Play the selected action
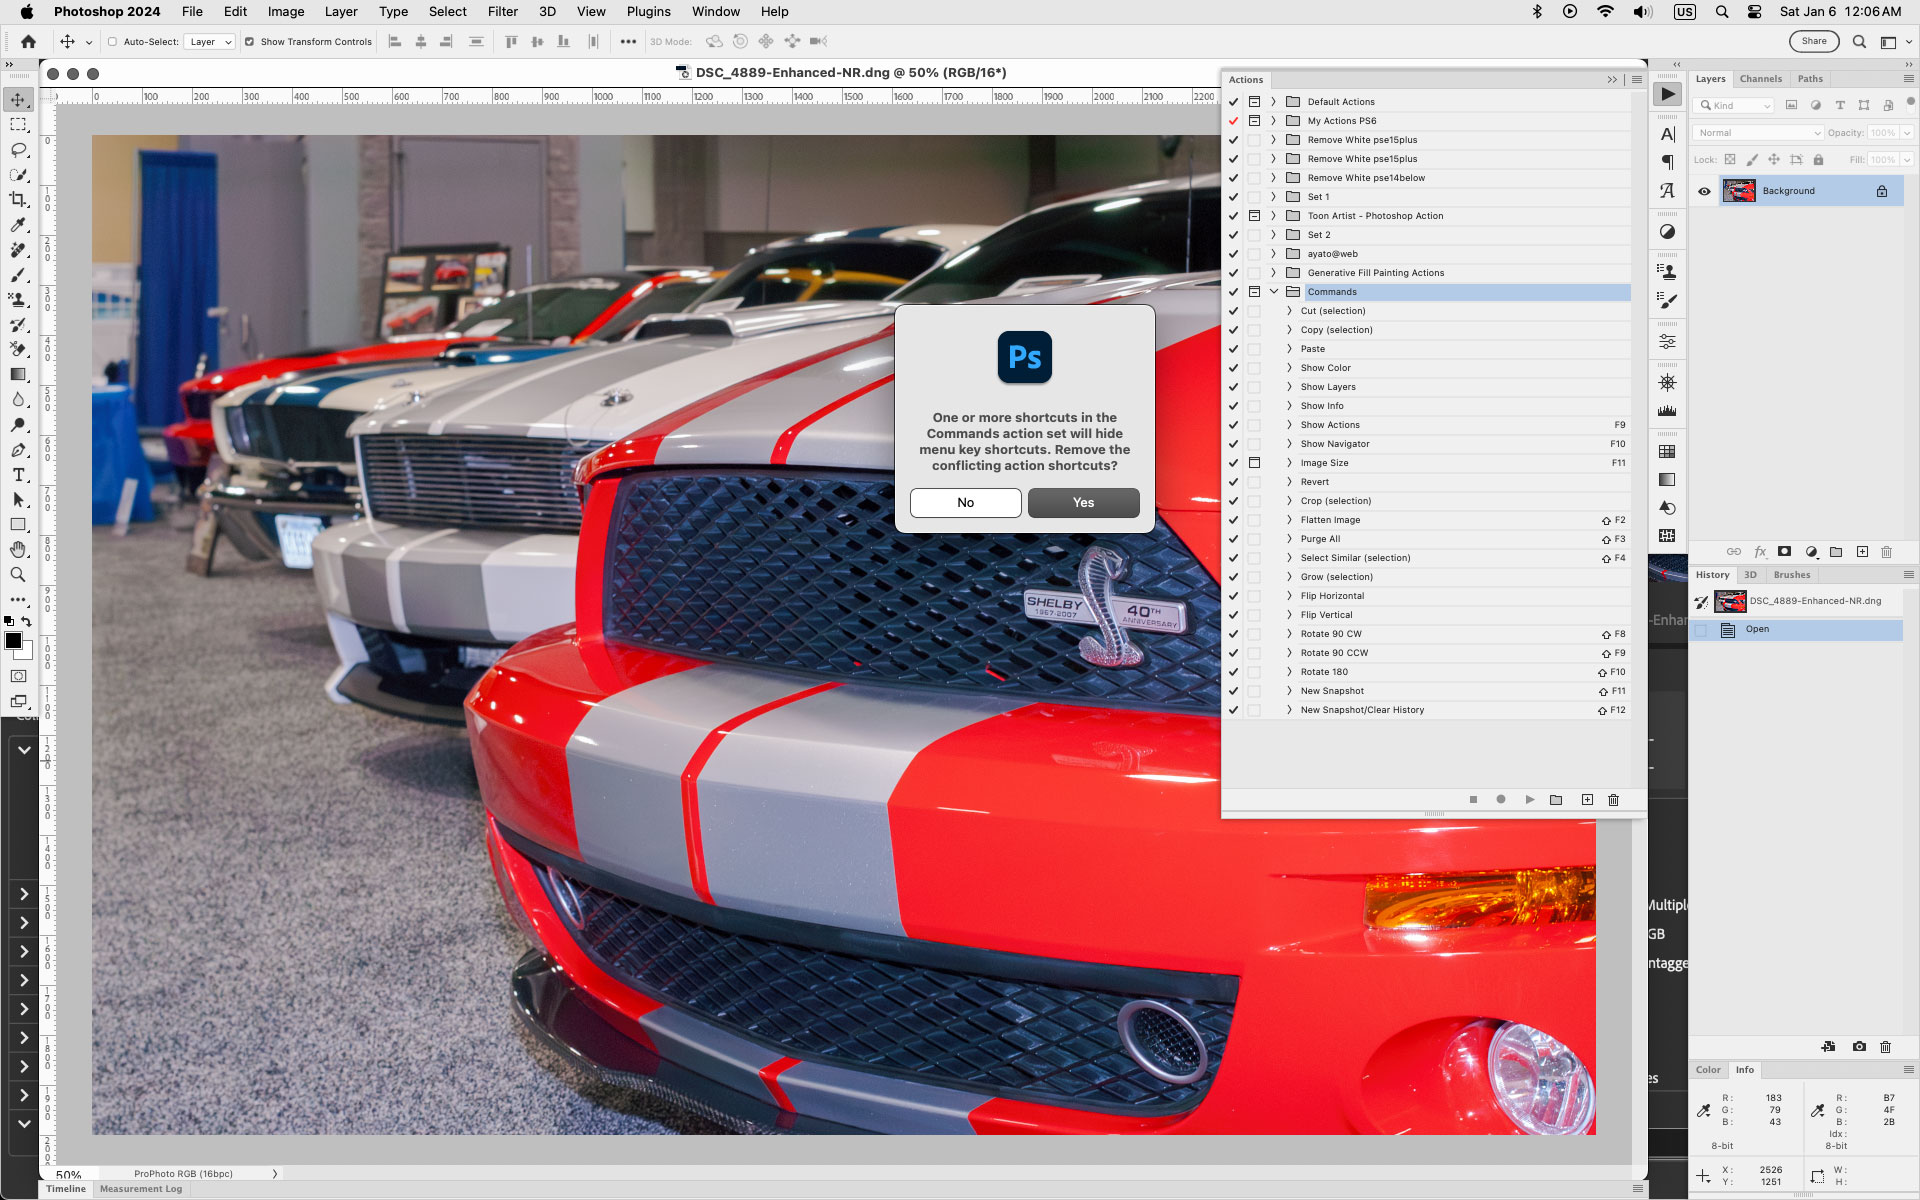This screenshot has width=1920, height=1200. coord(1529,800)
